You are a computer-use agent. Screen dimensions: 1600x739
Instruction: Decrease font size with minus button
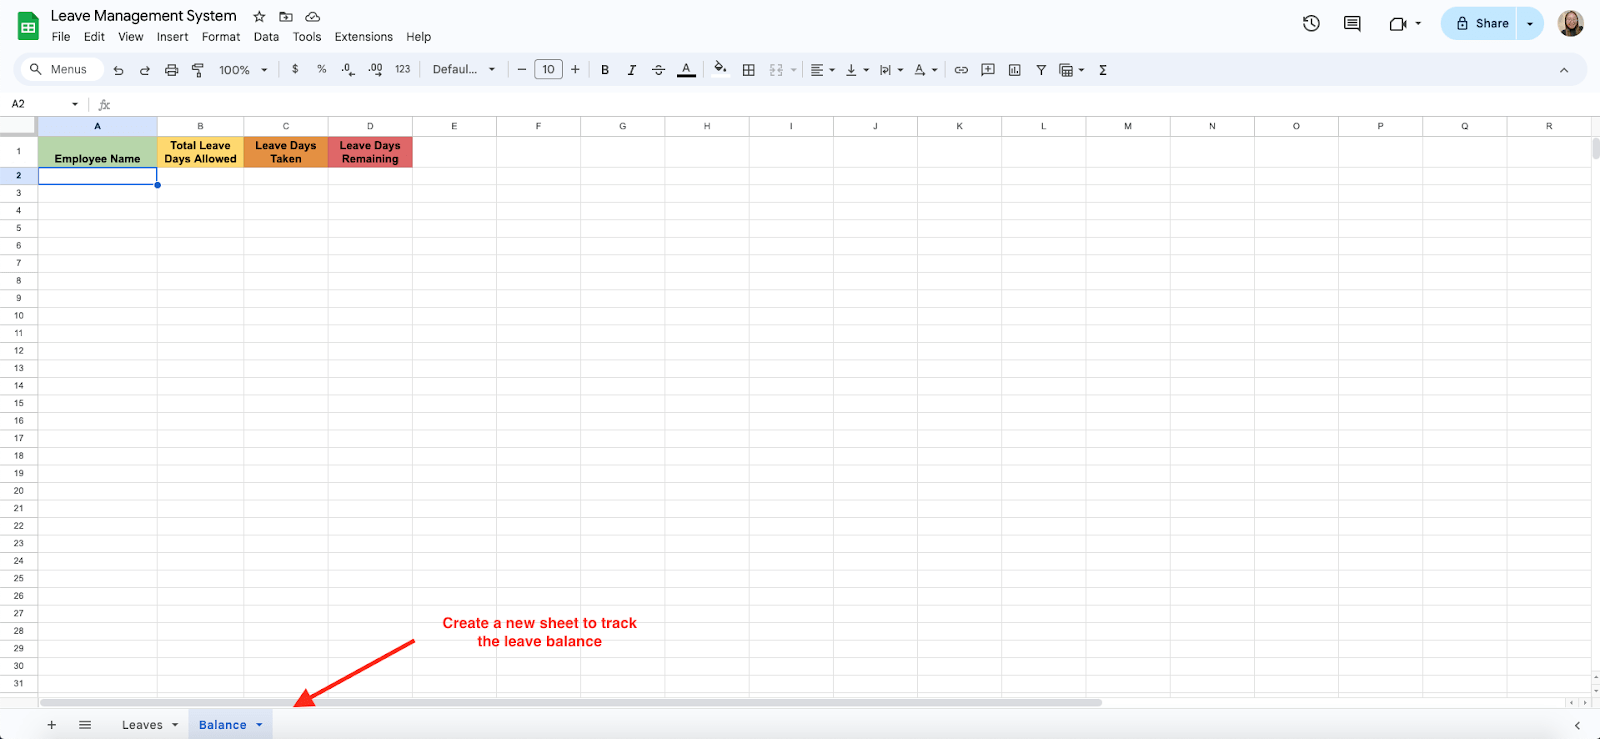click(x=521, y=69)
